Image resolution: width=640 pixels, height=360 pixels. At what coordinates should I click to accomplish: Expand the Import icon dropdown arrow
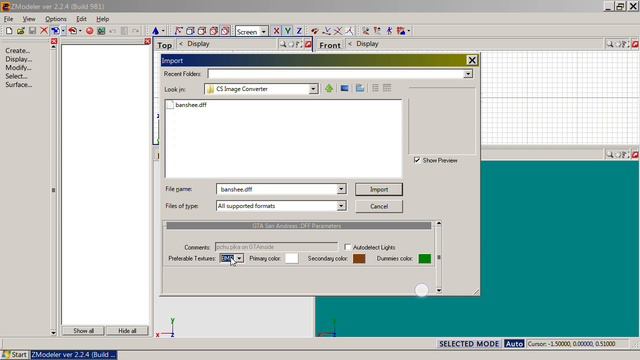(x=63, y=31)
